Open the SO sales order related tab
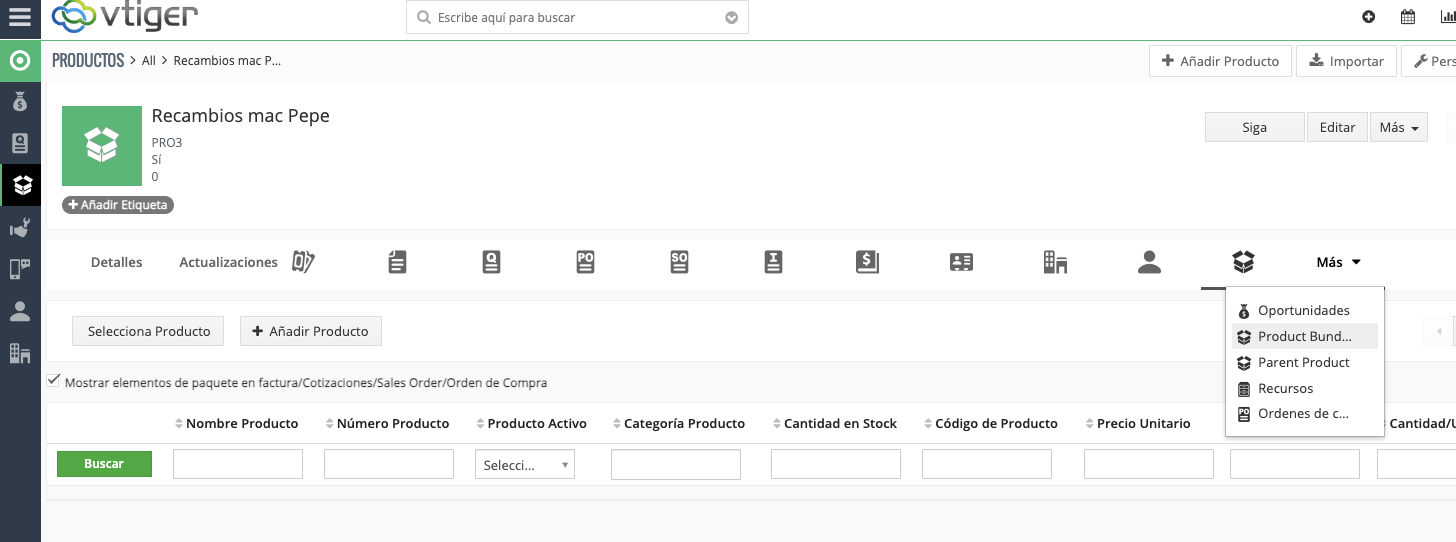Viewport: 1456px width, 542px height. [679, 262]
